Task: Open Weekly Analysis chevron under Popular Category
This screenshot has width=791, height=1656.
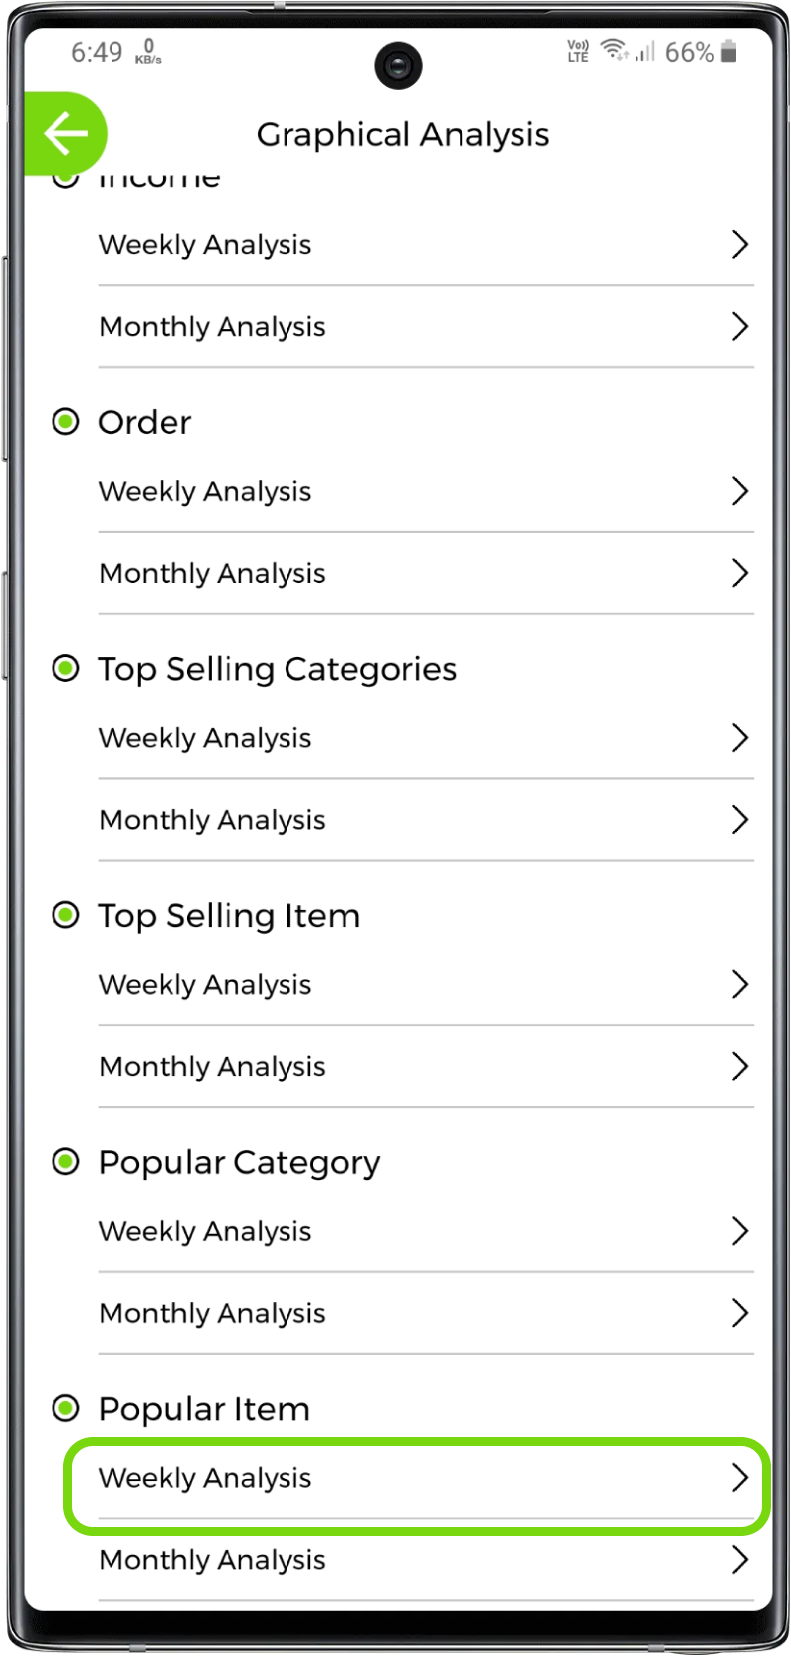Action: [x=739, y=1231]
